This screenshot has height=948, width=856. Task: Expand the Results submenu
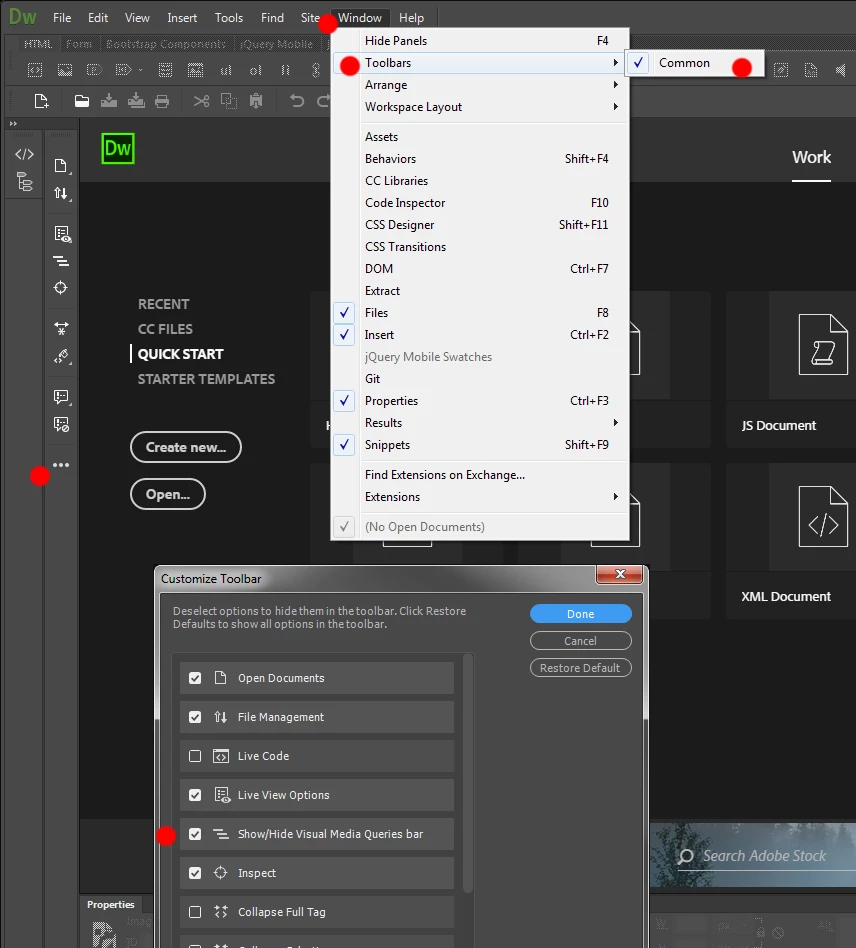(480, 423)
